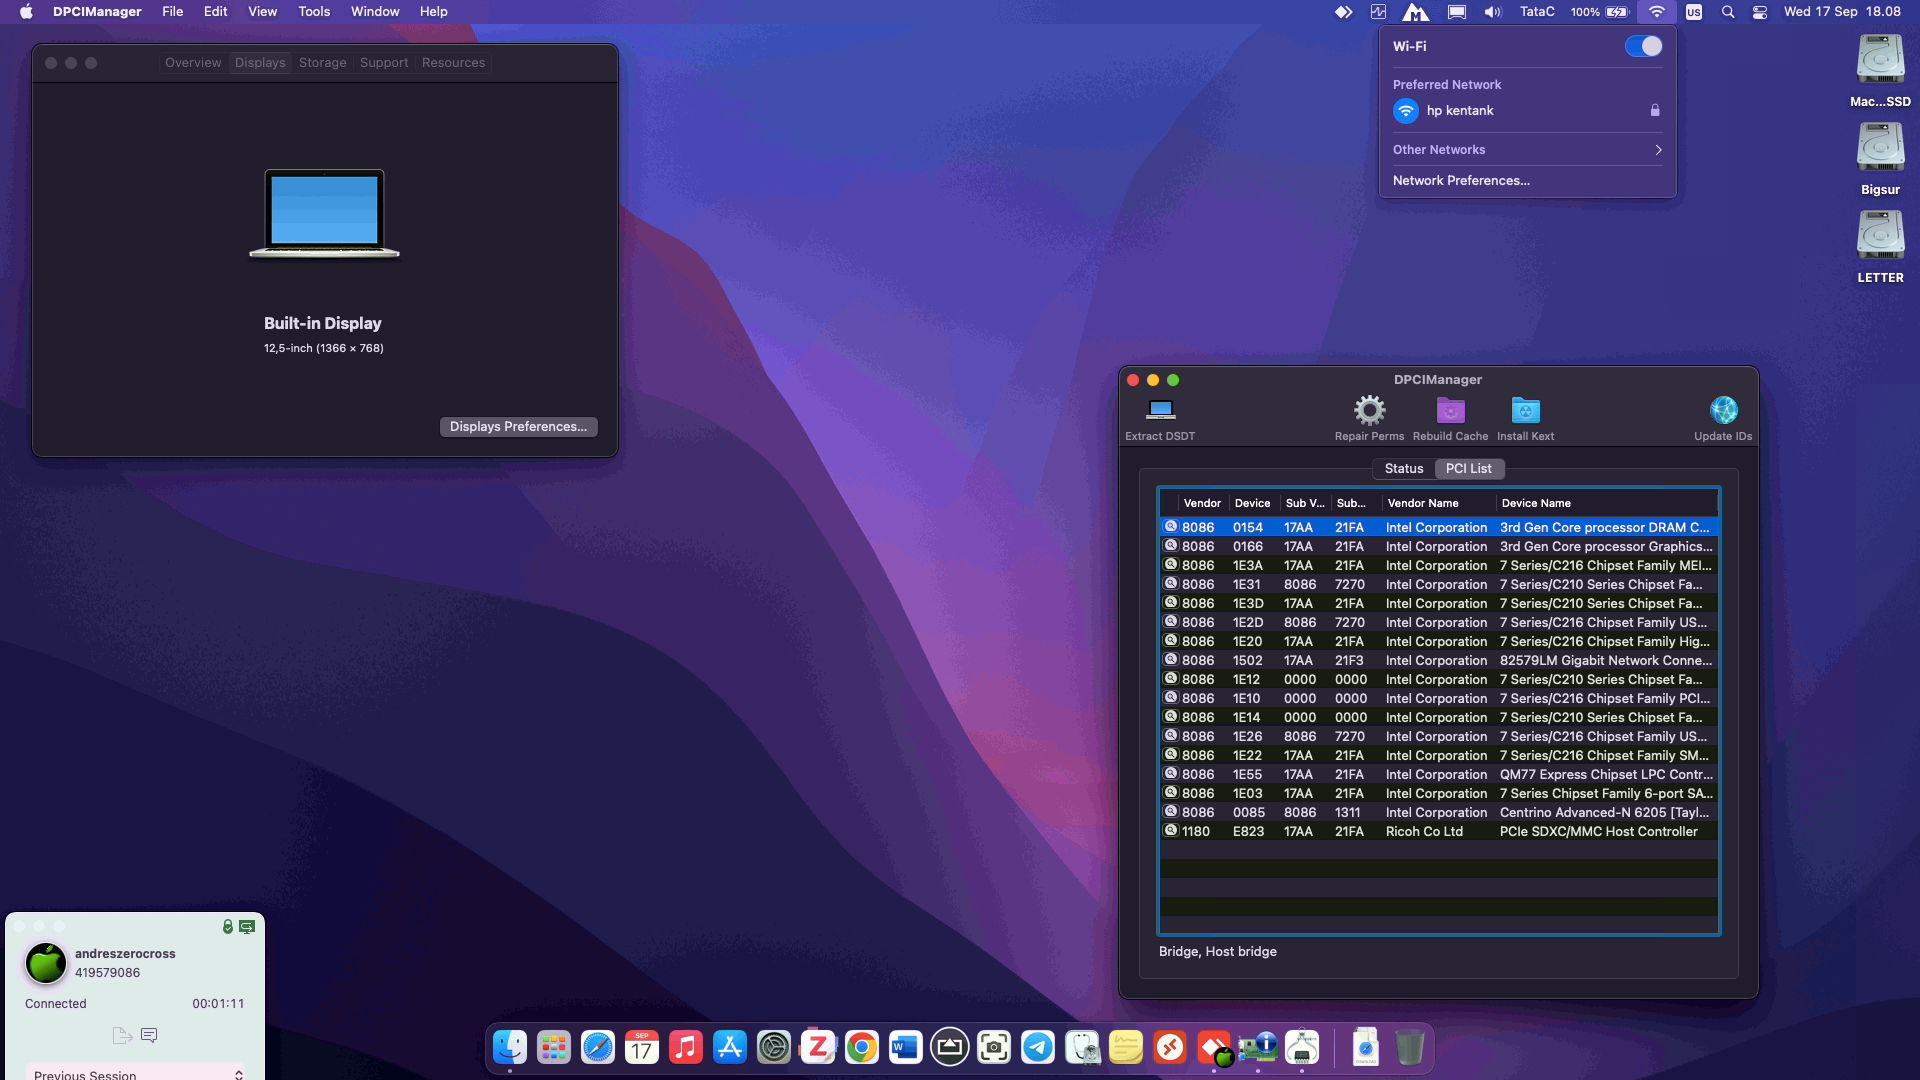Screen dimensions: 1920x1080
Task: Click Update IDs globe icon
Action: pos(1723,410)
